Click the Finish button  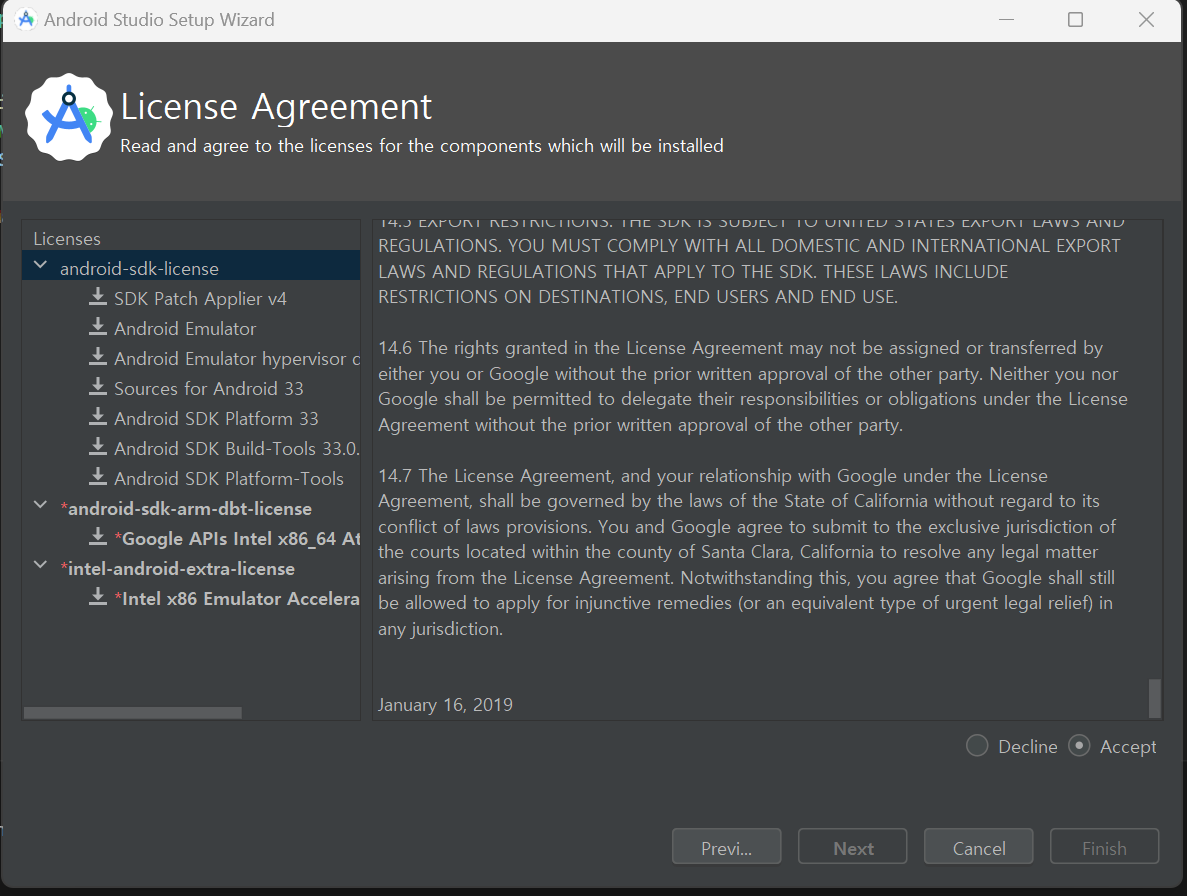click(x=1104, y=846)
